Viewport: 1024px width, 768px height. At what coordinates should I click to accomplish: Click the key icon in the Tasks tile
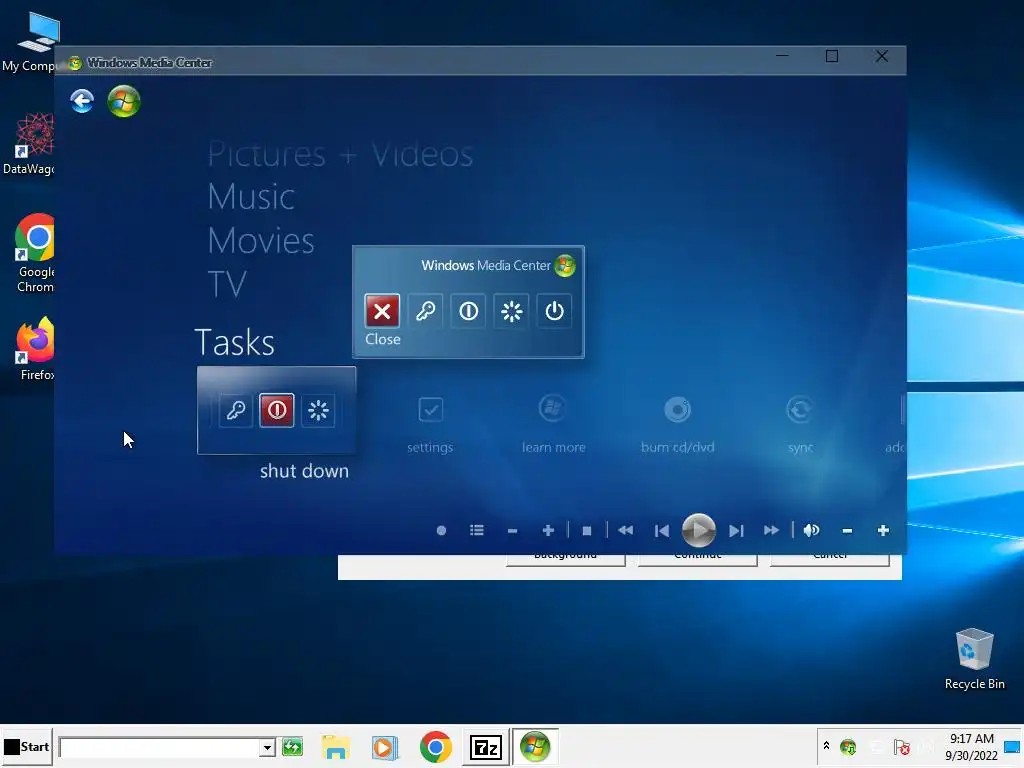point(235,410)
